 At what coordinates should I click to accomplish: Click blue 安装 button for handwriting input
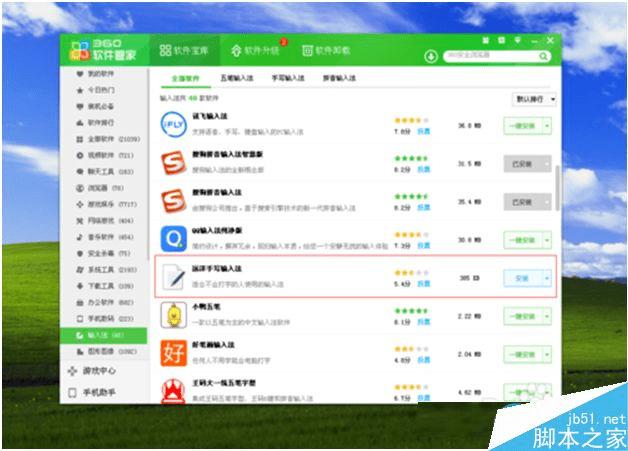tap(523, 278)
